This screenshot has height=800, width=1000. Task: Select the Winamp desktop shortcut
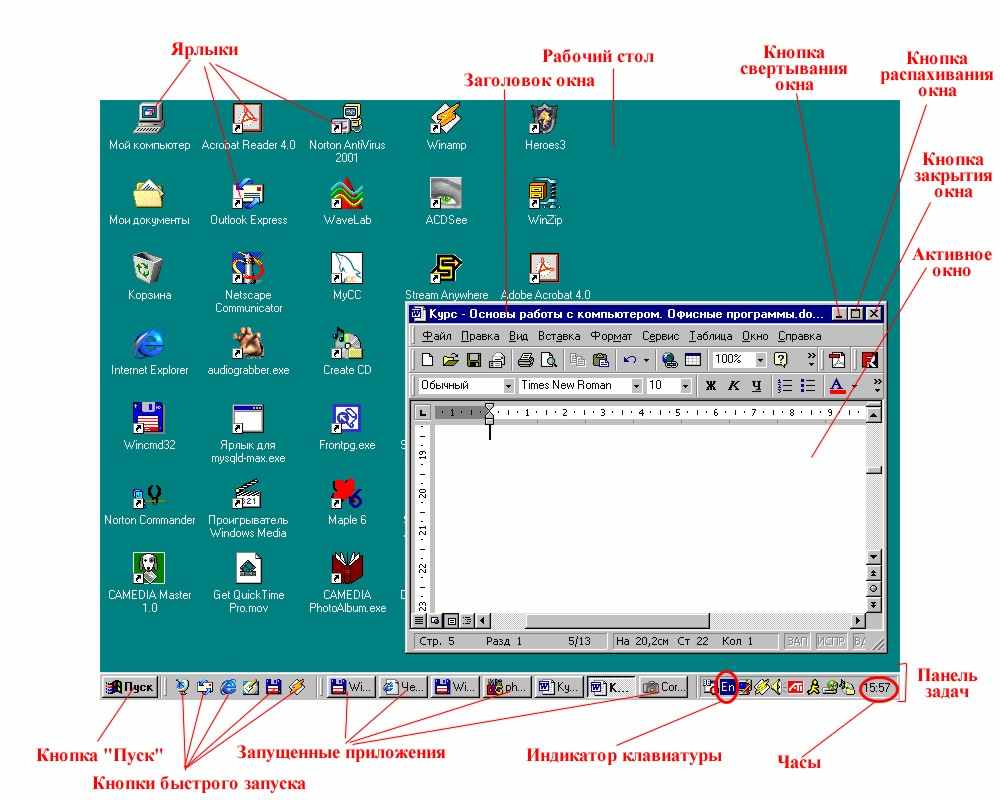tap(446, 127)
